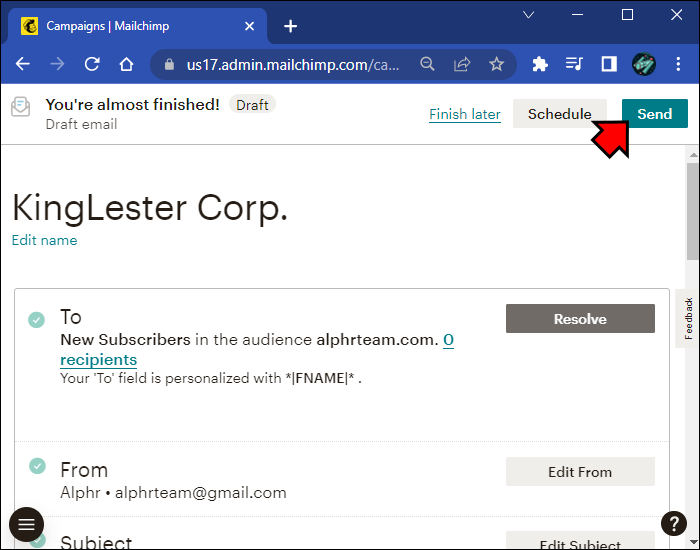
Task: Minimize the browser window
Action: (x=577, y=15)
